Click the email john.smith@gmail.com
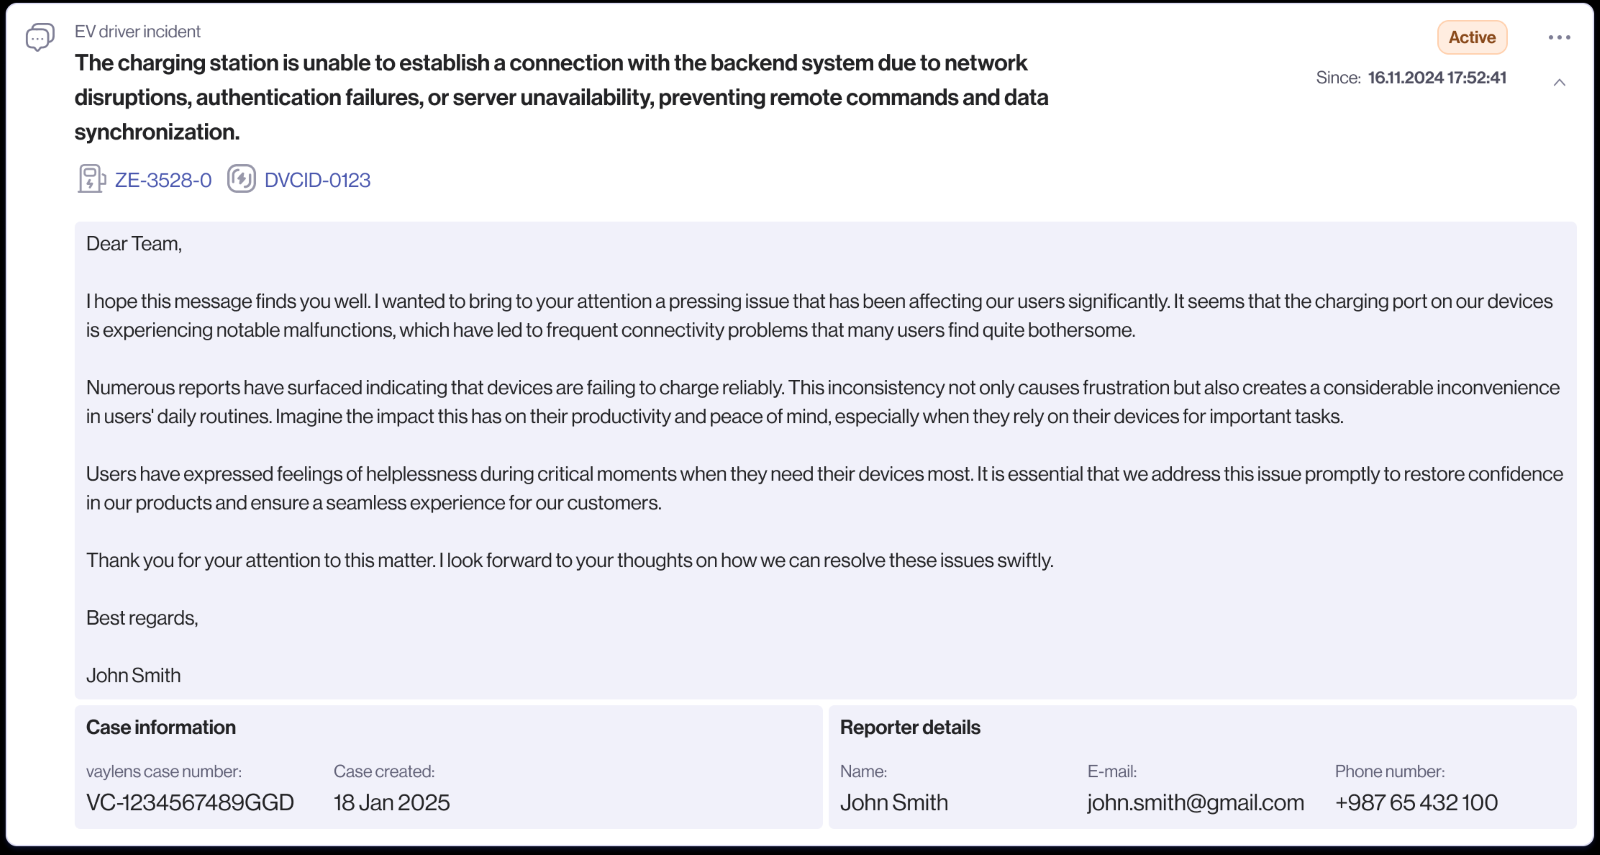The width and height of the screenshot is (1600, 855). (1195, 802)
